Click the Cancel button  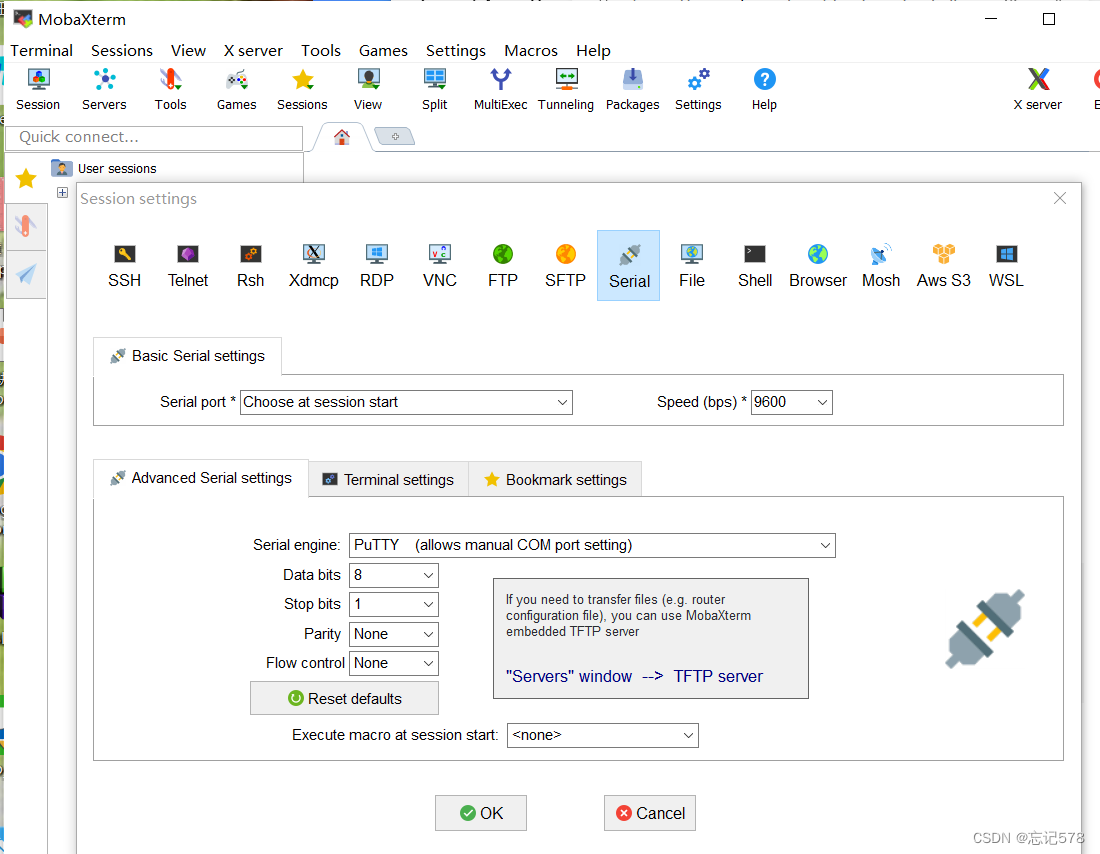pos(650,813)
